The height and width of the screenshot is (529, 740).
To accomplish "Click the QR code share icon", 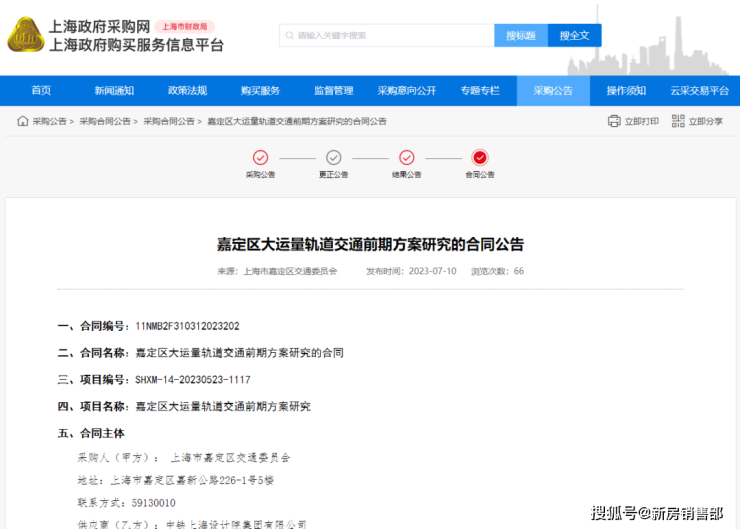I will pyautogui.click(x=678, y=121).
